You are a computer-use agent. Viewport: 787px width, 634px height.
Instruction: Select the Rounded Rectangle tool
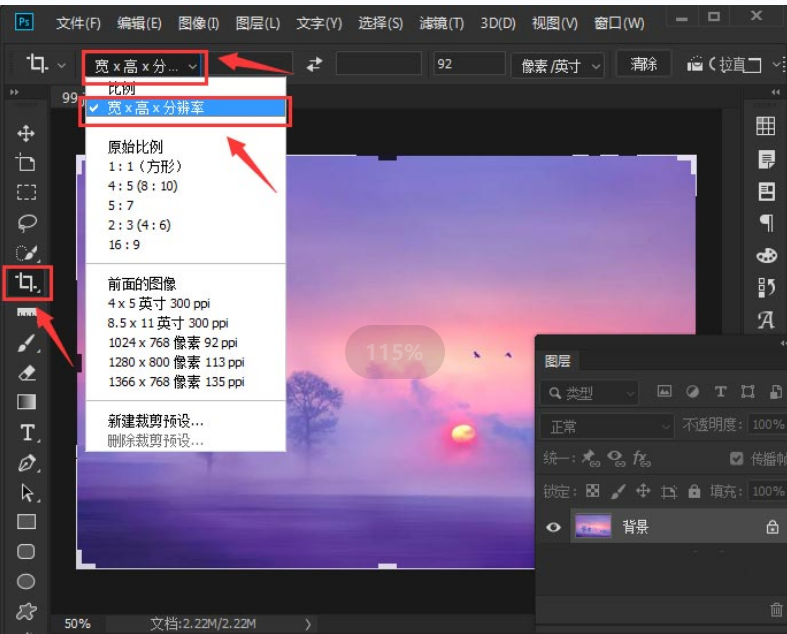[x=26, y=552]
